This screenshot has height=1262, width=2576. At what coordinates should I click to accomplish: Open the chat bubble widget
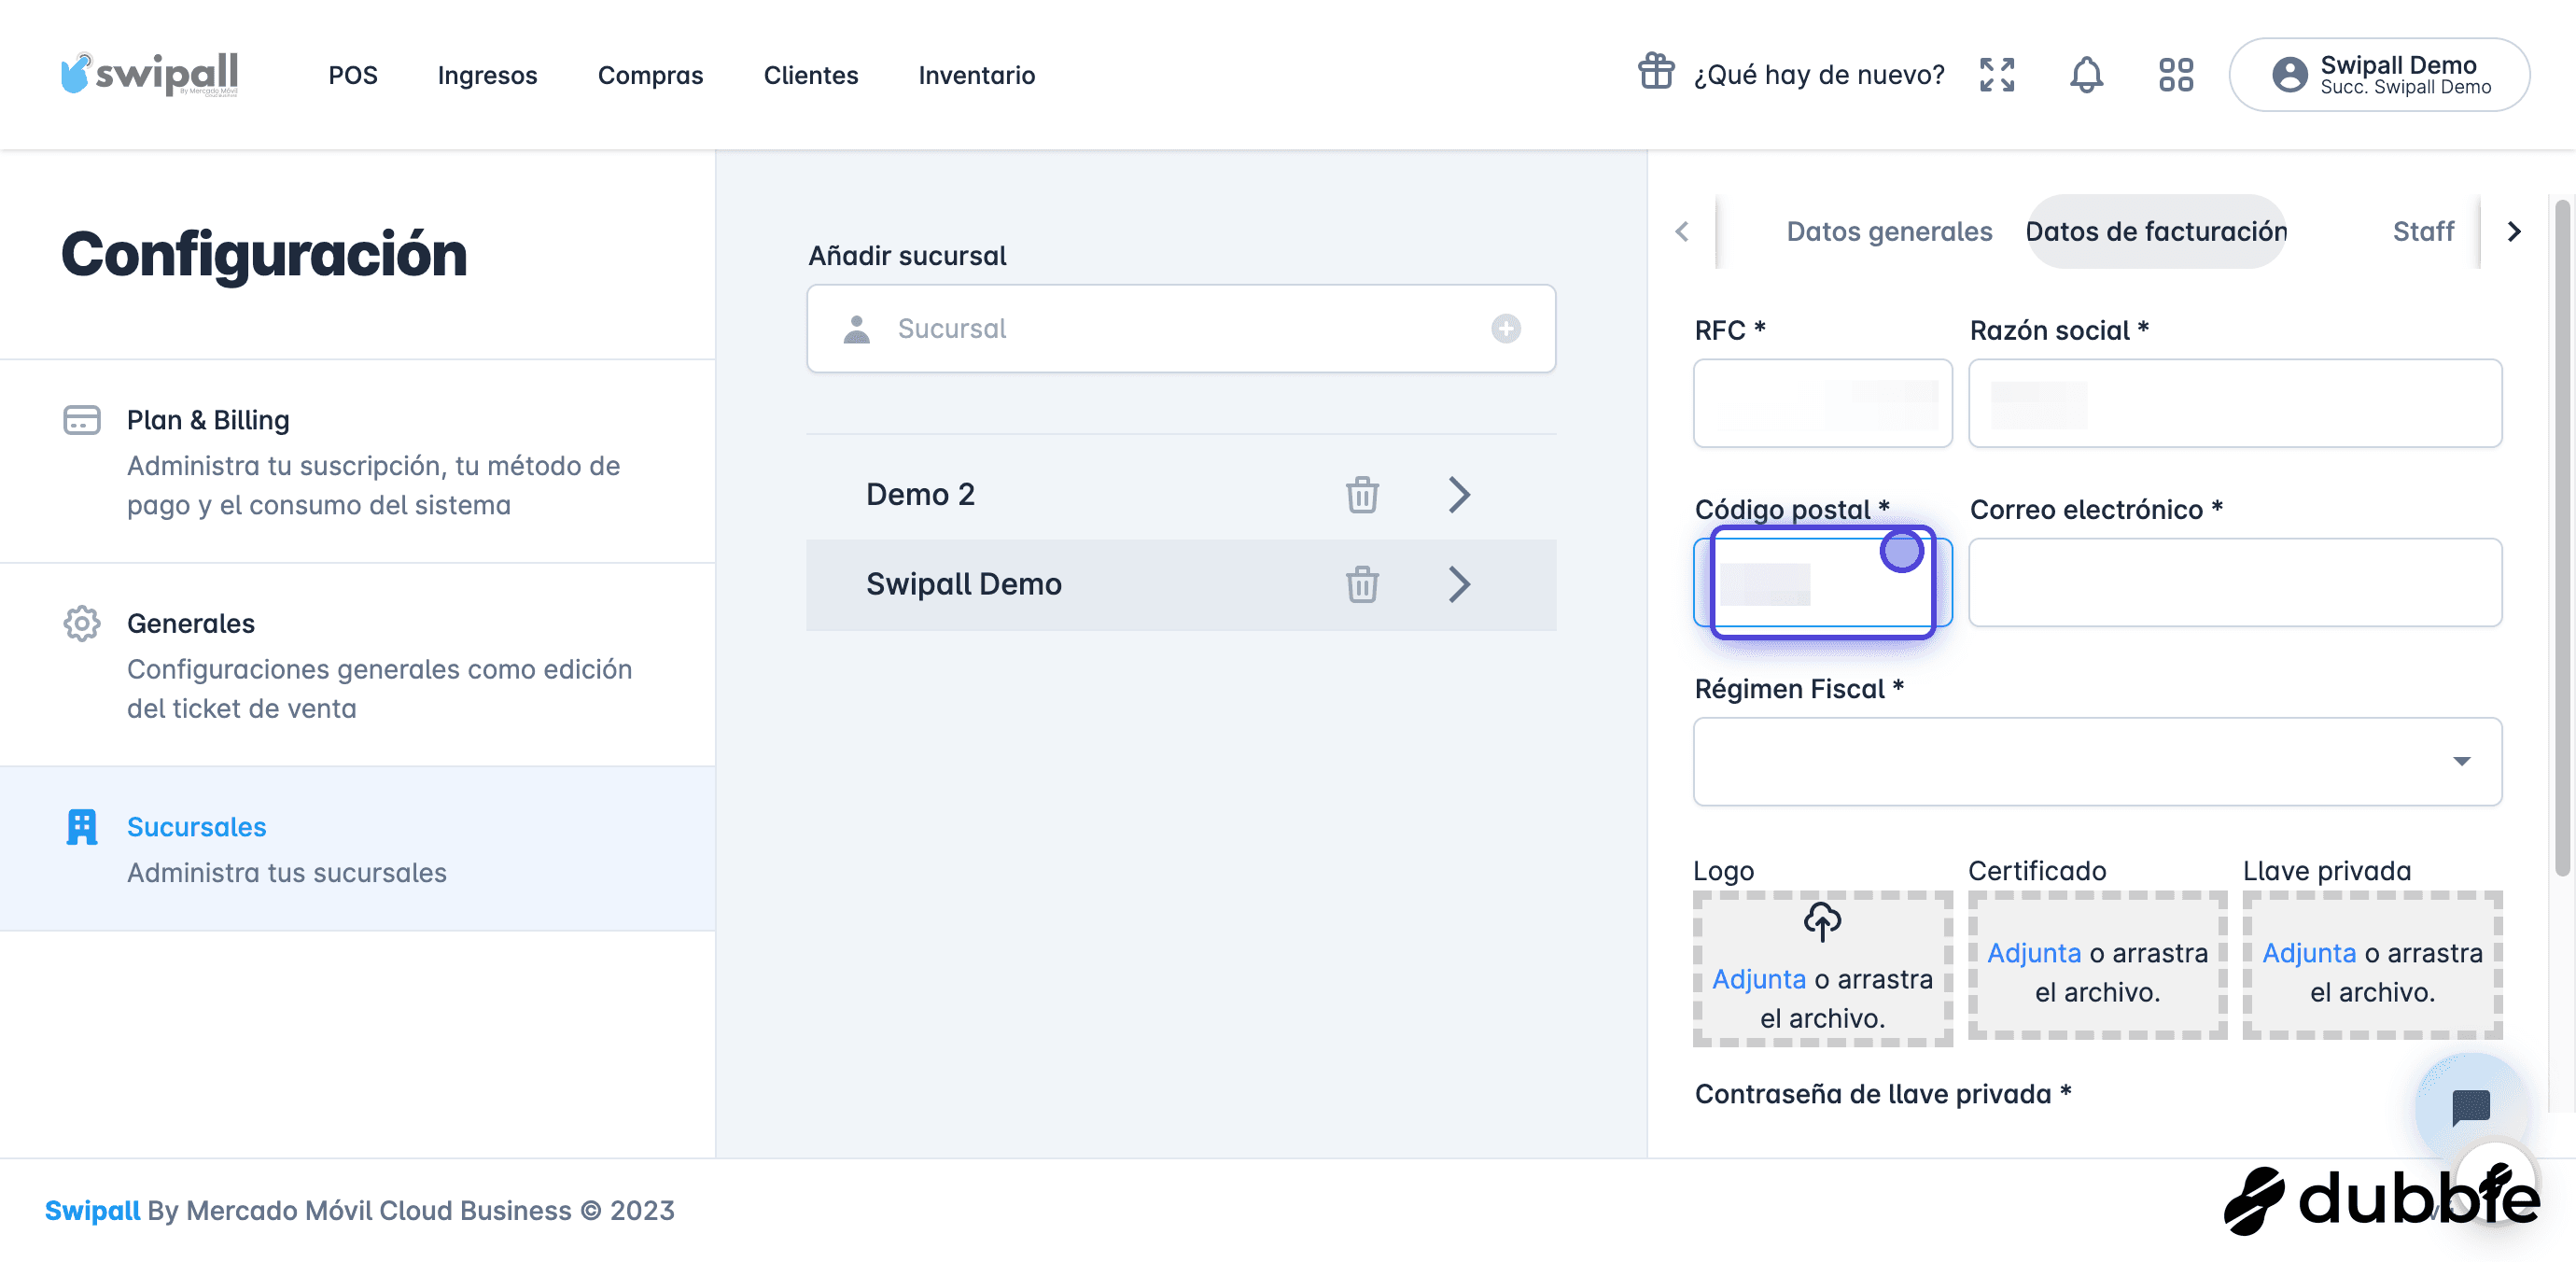(2470, 1106)
